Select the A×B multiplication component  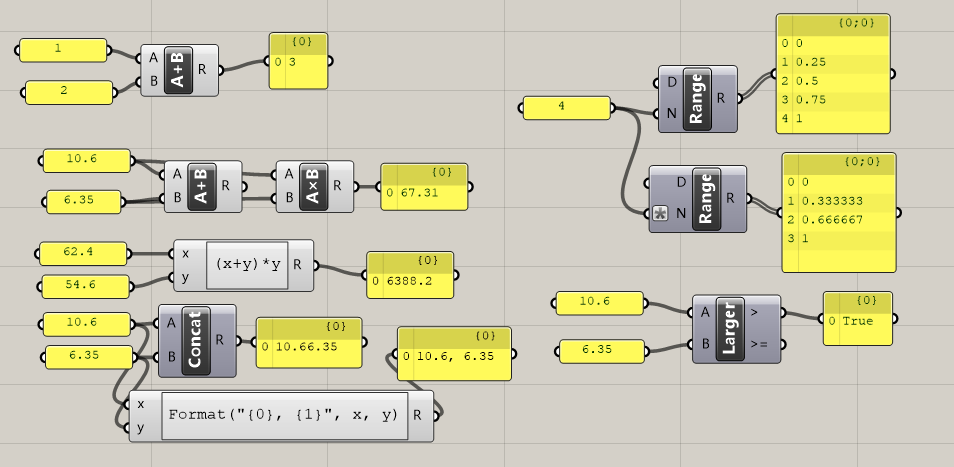(315, 187)
